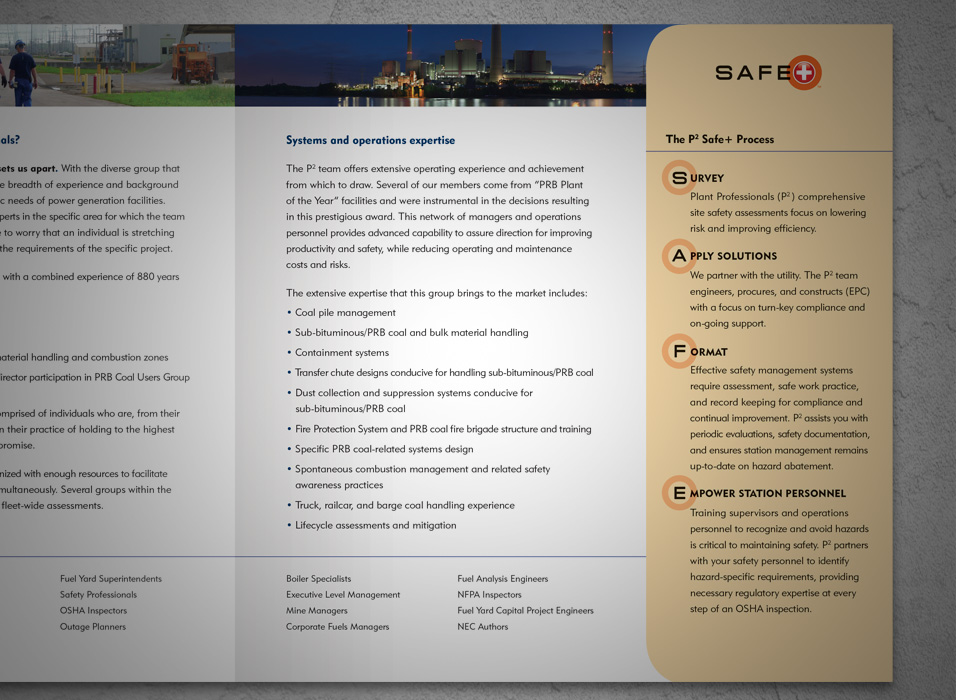This screenshot has height=700, width=956.
Task: Click "Safety Professionals" footer entry
Action: [98, 595]
